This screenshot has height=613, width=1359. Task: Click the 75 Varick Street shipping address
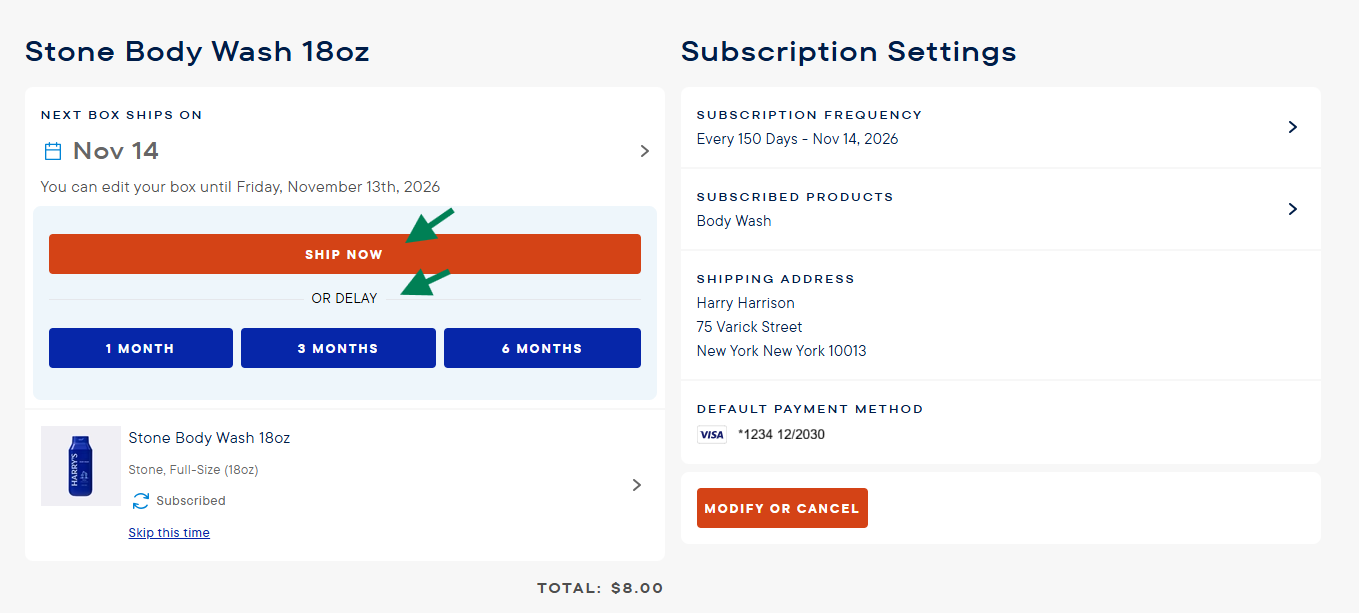coord(749,327)
